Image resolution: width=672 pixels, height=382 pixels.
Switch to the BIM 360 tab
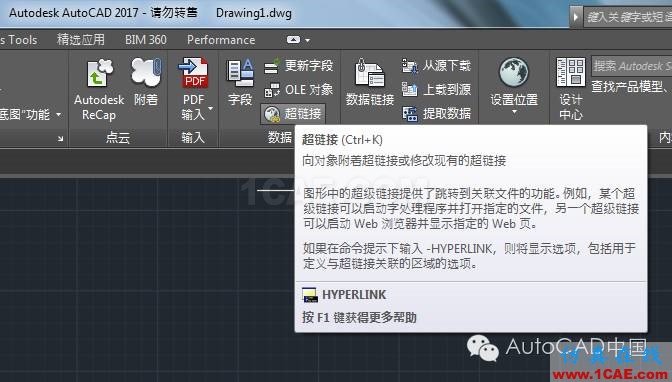(x=146, y=40)
